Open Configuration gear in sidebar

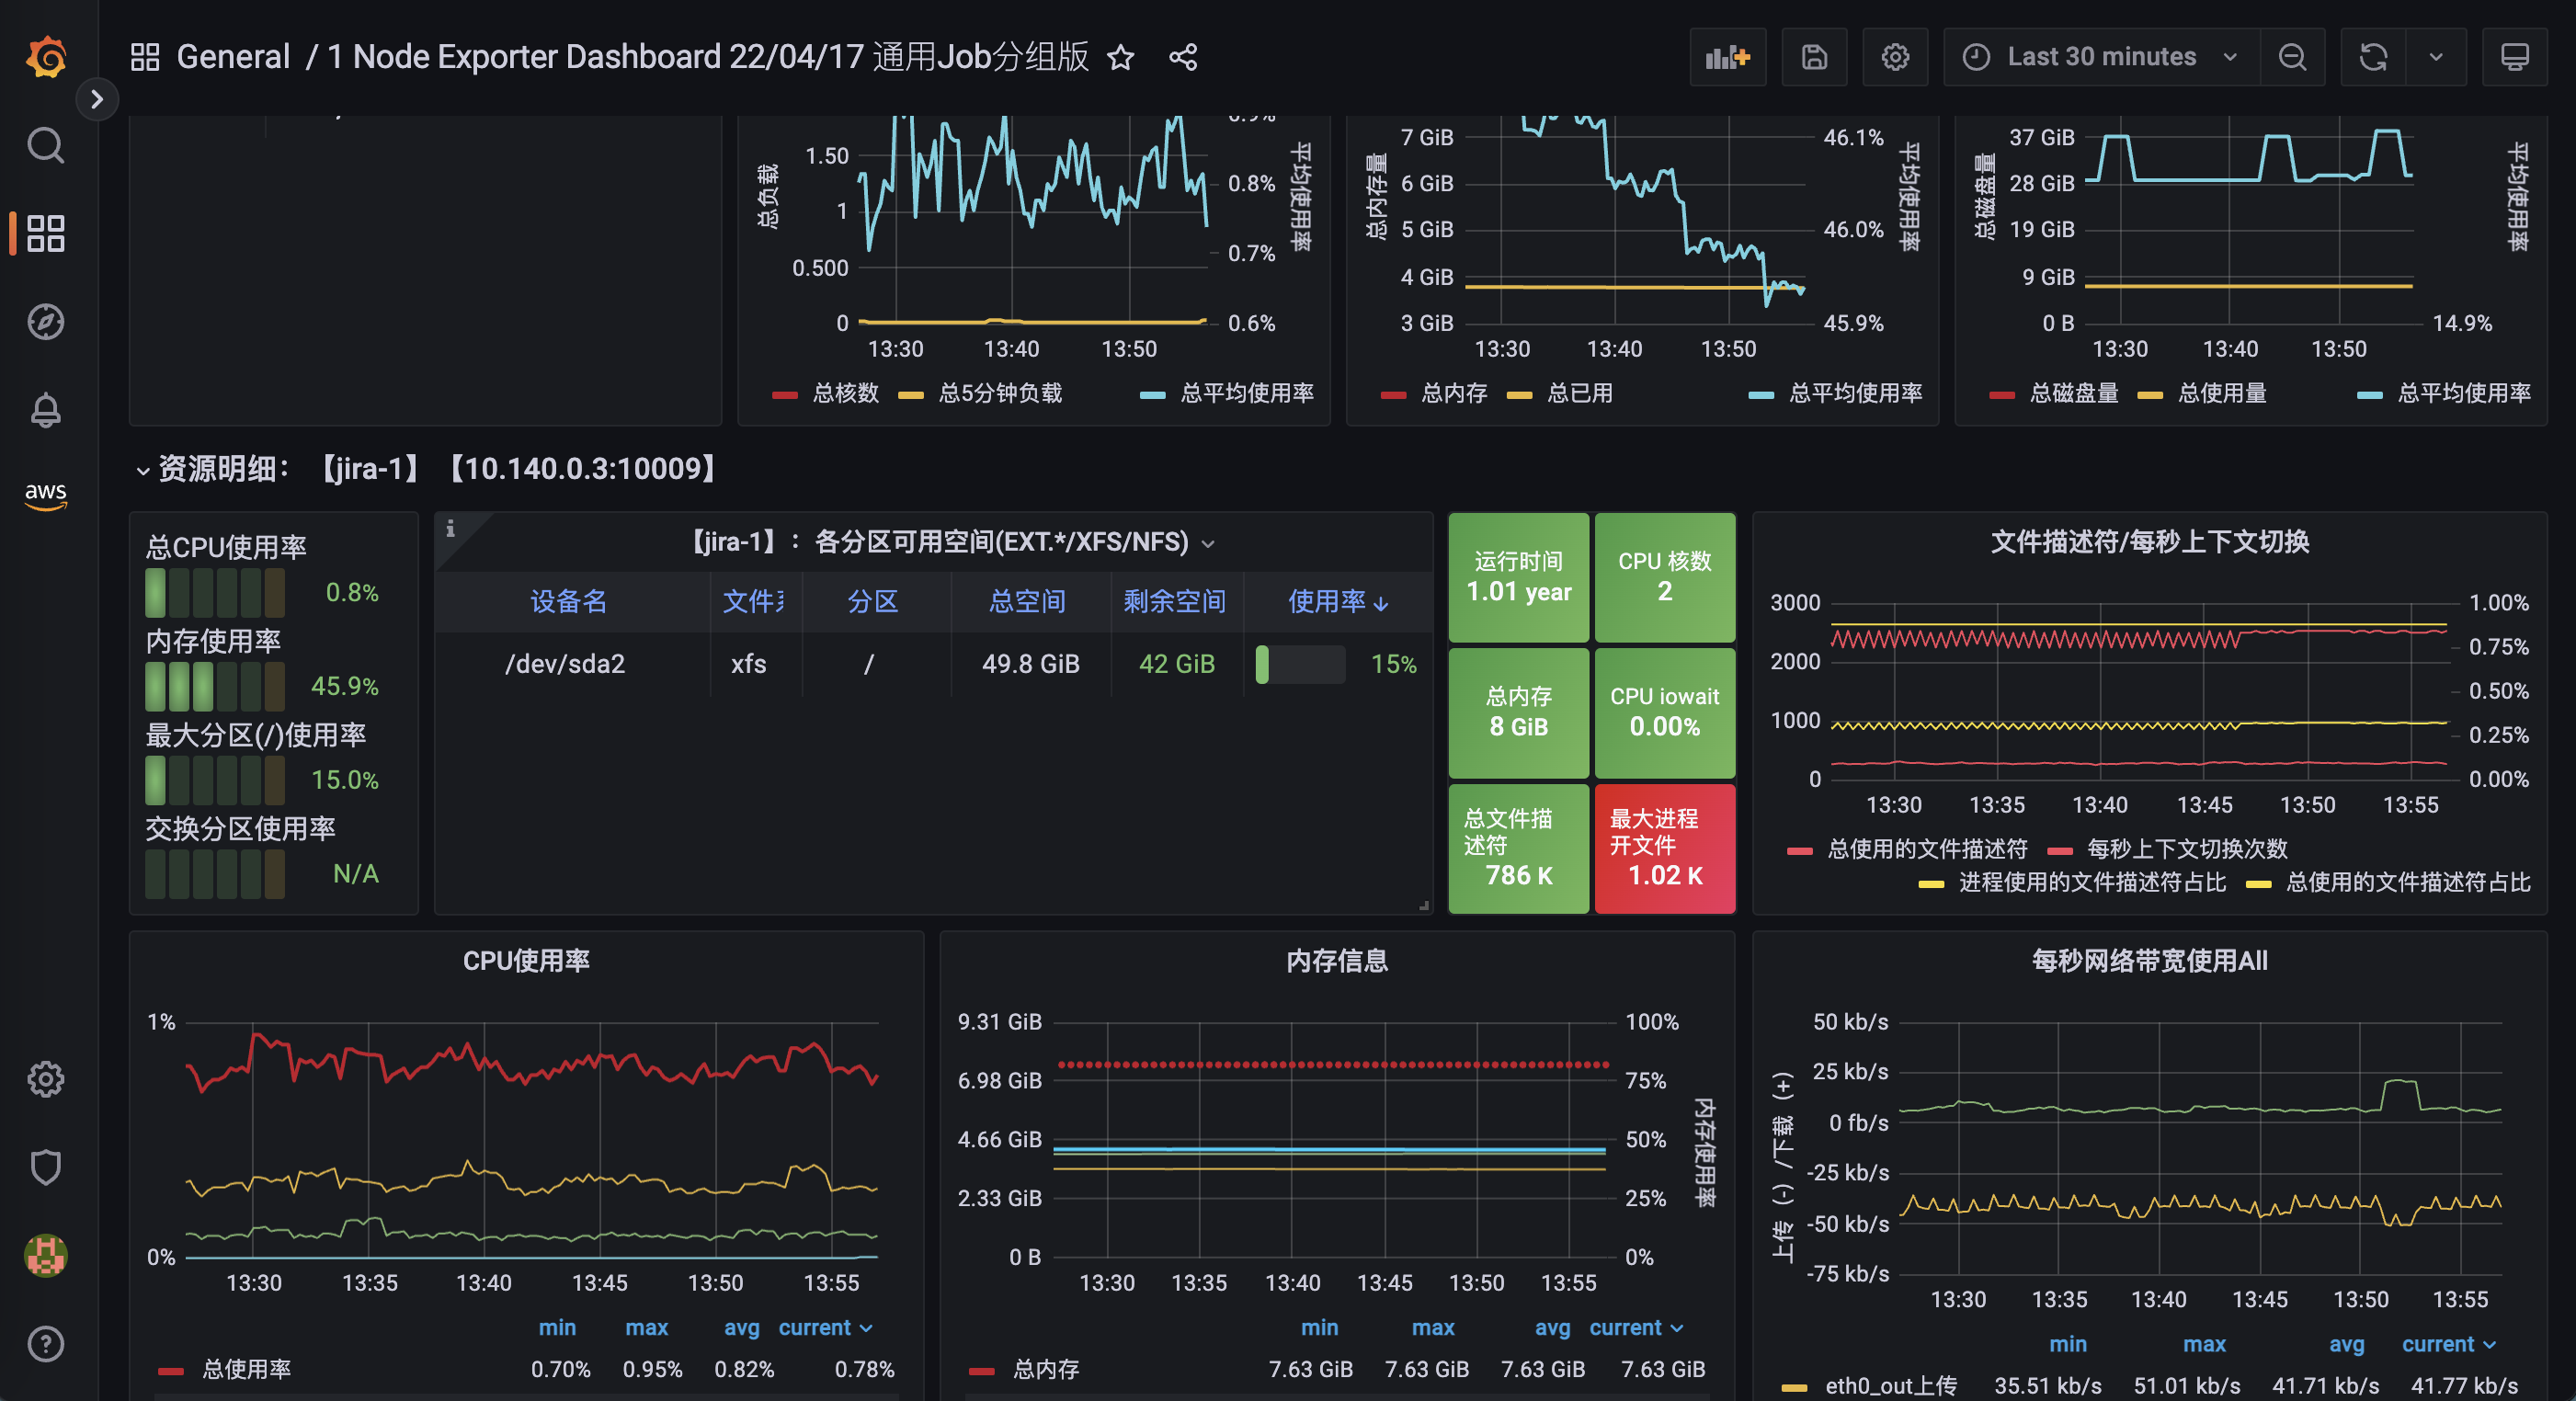(x=46, y=1079)
